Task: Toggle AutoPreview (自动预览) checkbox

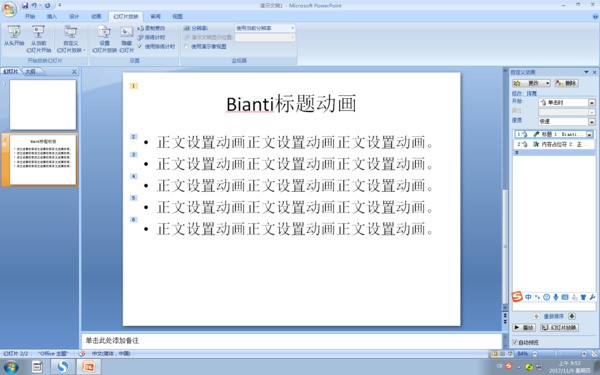Action: (x=515, y=342)
